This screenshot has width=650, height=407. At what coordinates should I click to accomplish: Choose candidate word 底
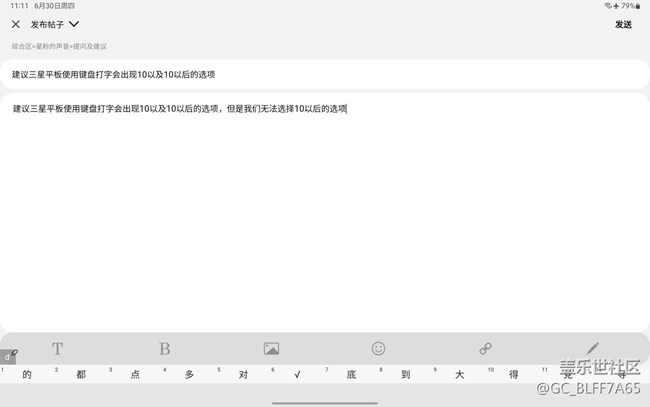pyautogui.click(x=351, y=375)
